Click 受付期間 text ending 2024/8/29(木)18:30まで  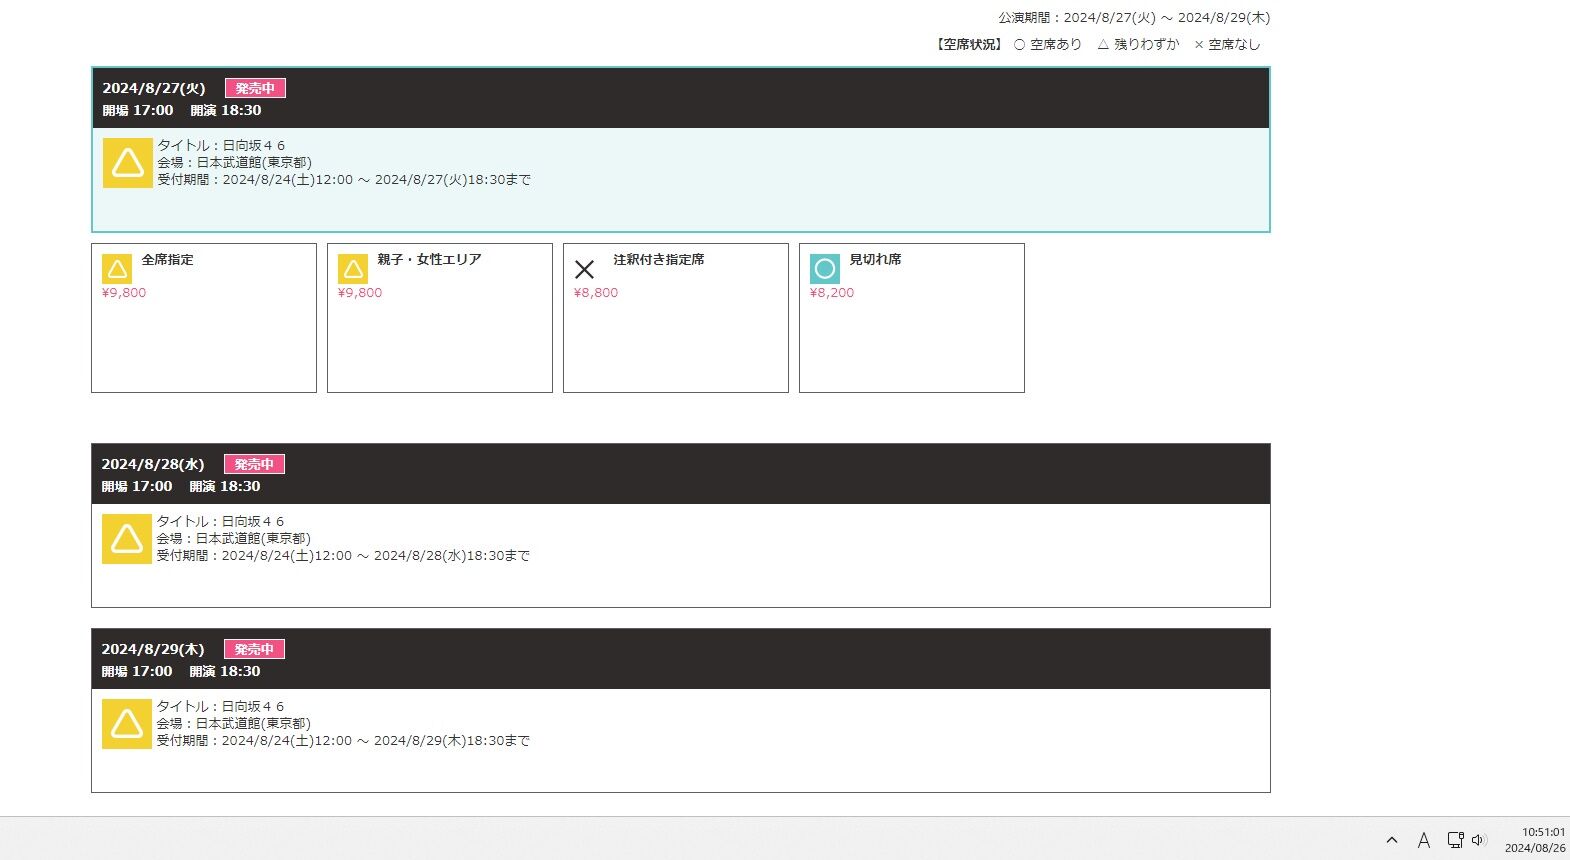pos(343,741)
